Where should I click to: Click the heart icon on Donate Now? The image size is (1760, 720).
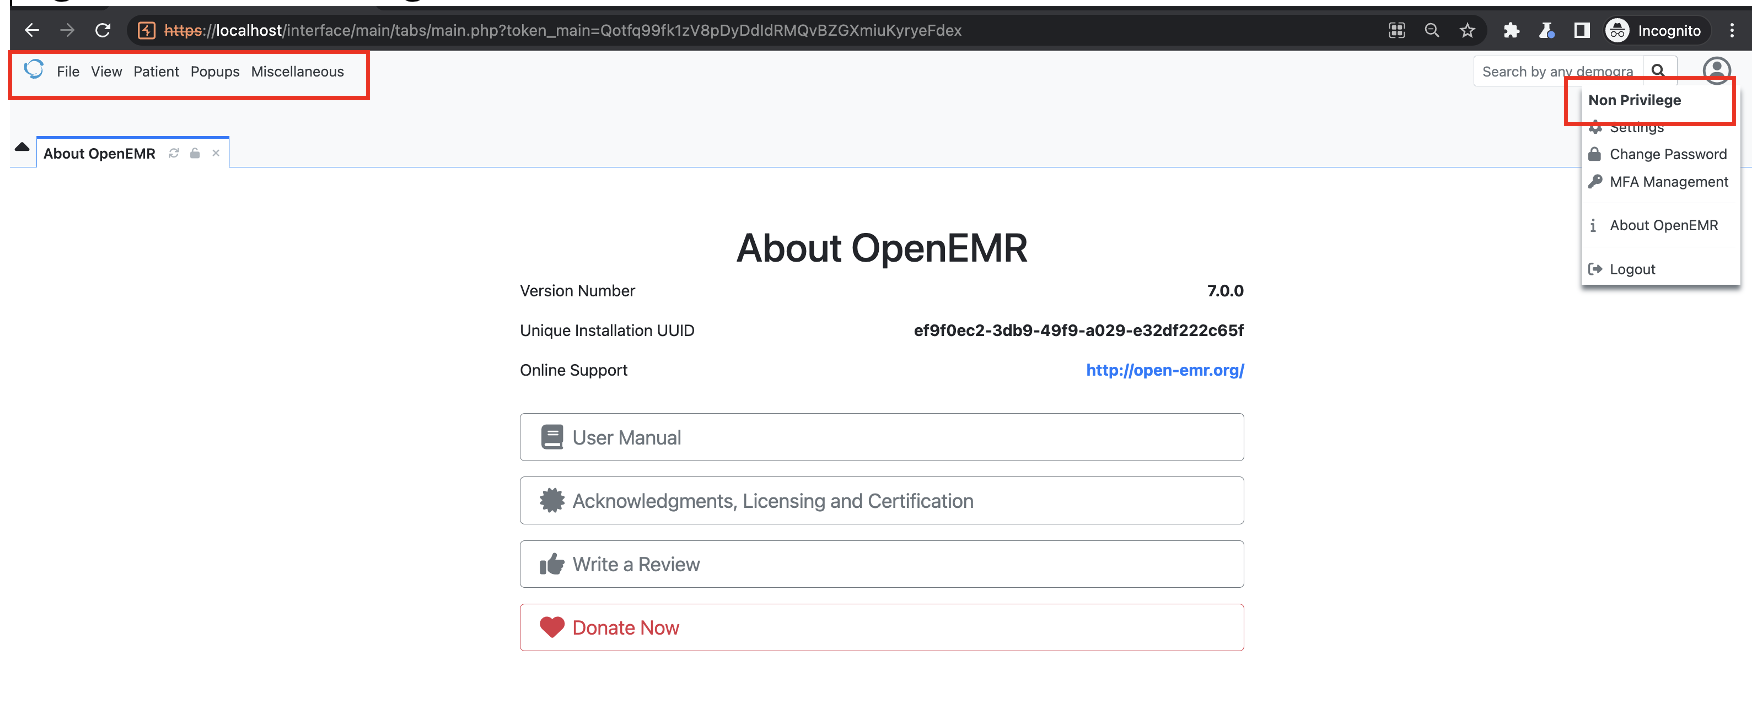(552, 627)
